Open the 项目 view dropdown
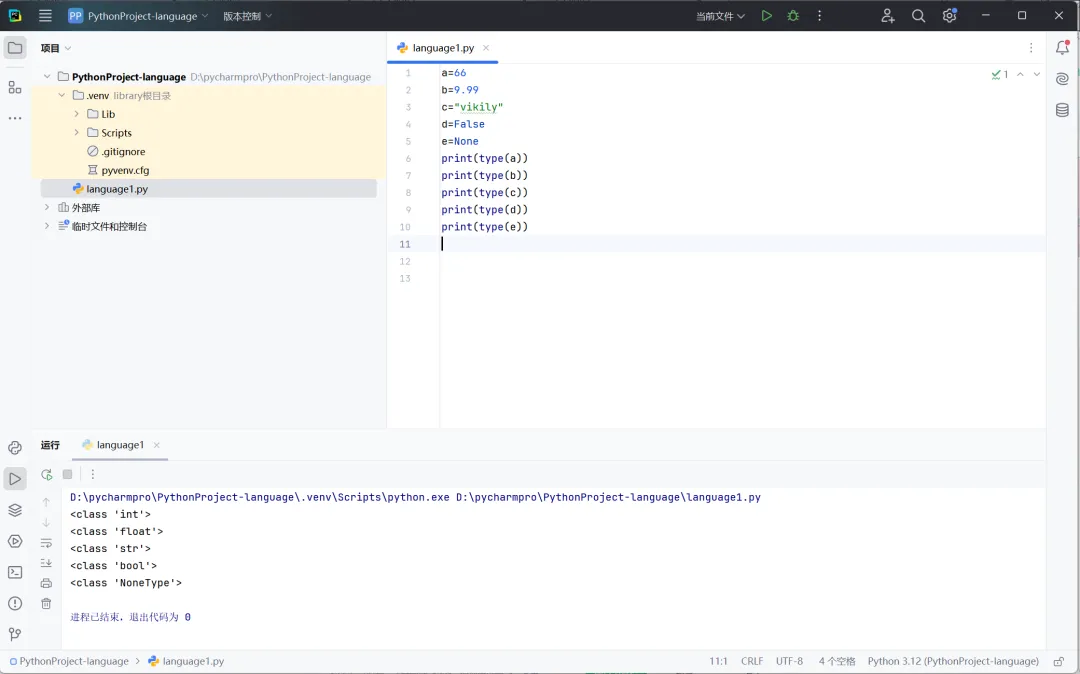1080x674 pixels. (x=56, y=48)
